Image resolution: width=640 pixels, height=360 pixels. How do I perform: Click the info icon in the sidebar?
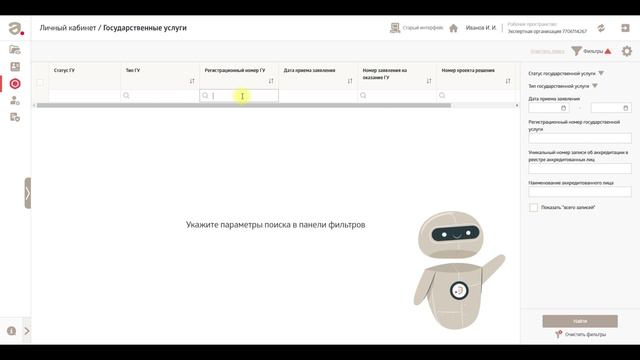point(11,331)
